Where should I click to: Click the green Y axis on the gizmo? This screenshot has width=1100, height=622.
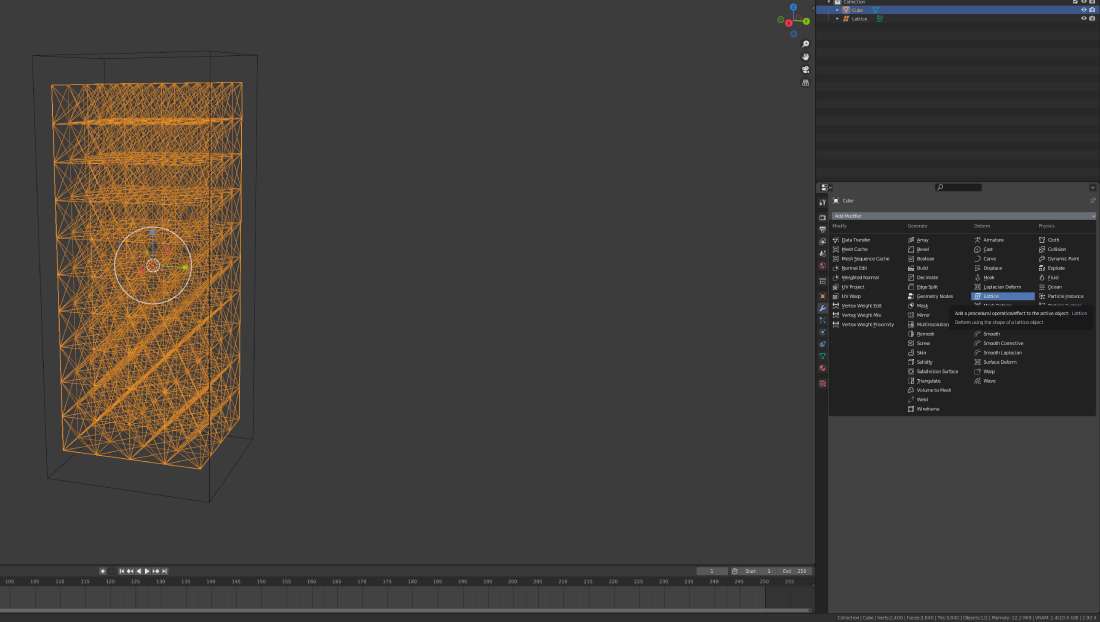(x=806, y=21)
